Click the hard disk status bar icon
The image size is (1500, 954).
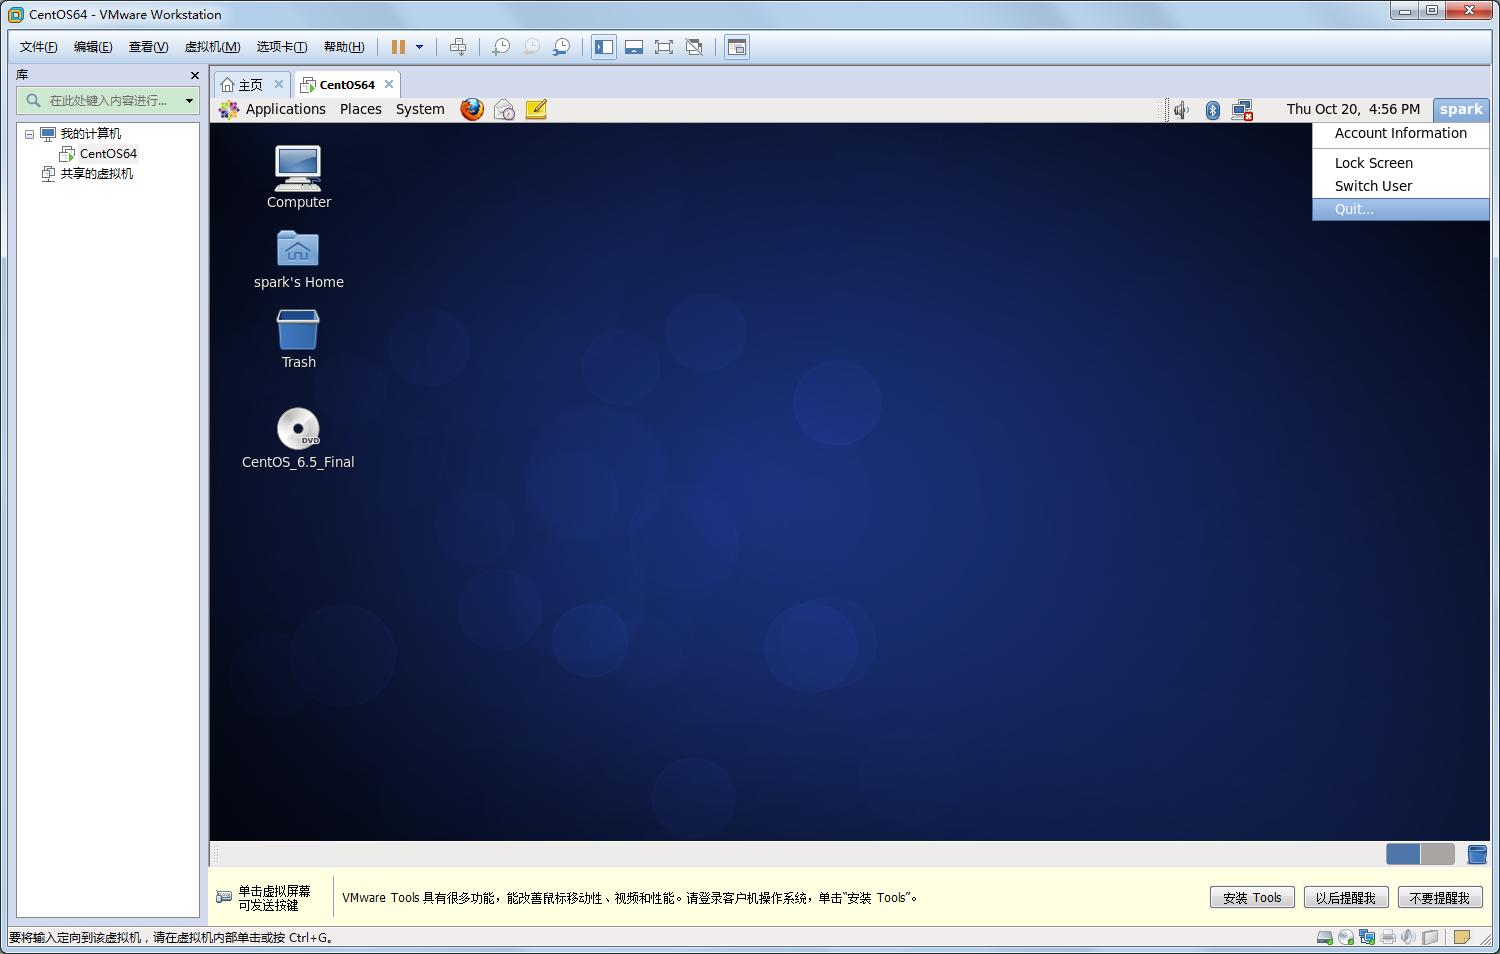[x=1324, y=938]
